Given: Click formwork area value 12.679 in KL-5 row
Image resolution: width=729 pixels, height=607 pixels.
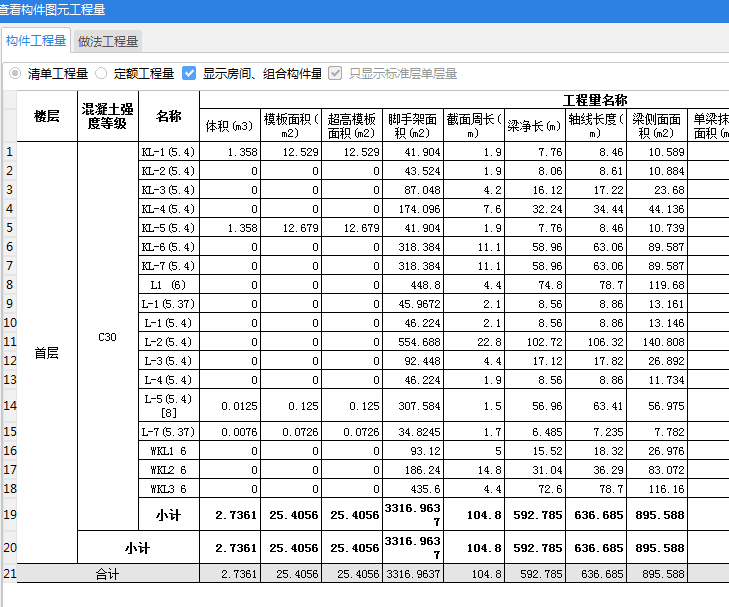Looking at the screenshot, I should [291, 228].
